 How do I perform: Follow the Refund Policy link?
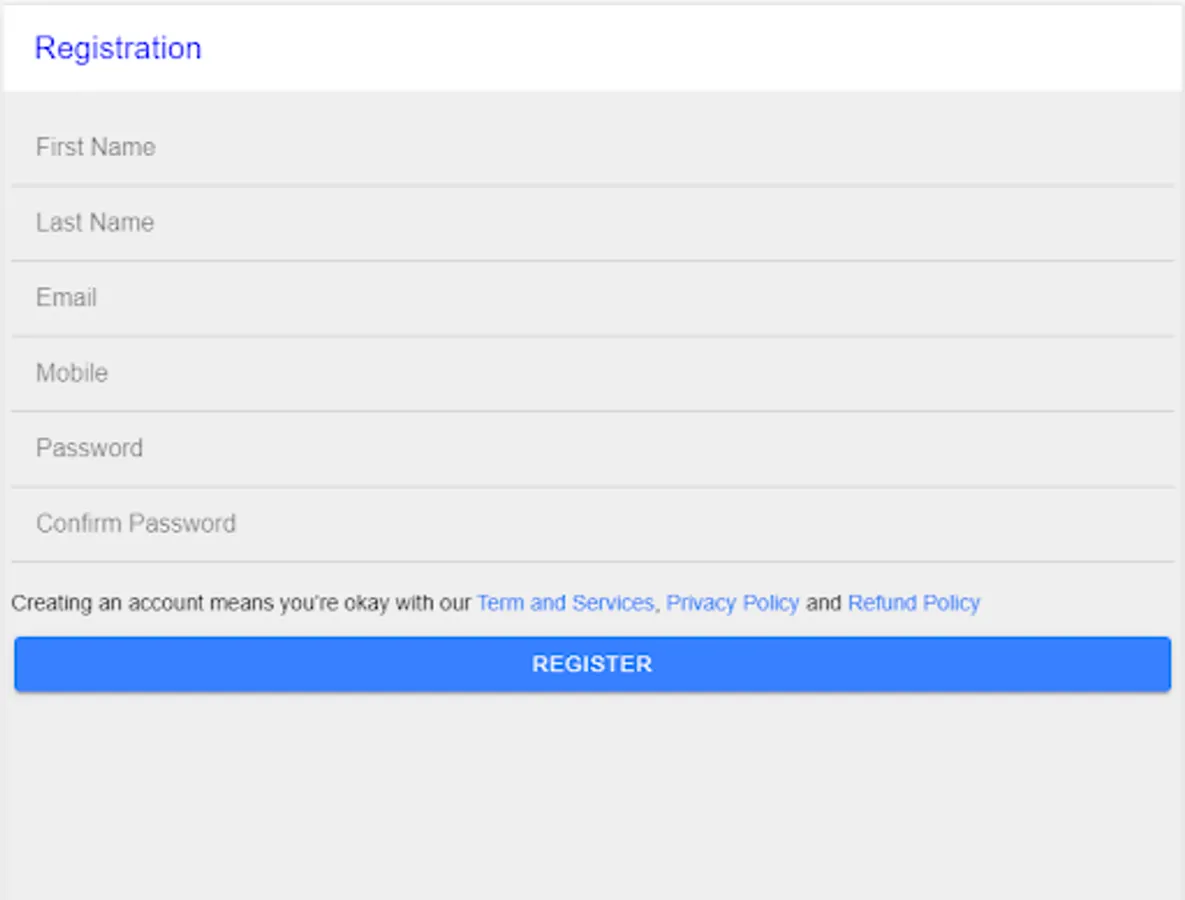click(x=913, y=603)
